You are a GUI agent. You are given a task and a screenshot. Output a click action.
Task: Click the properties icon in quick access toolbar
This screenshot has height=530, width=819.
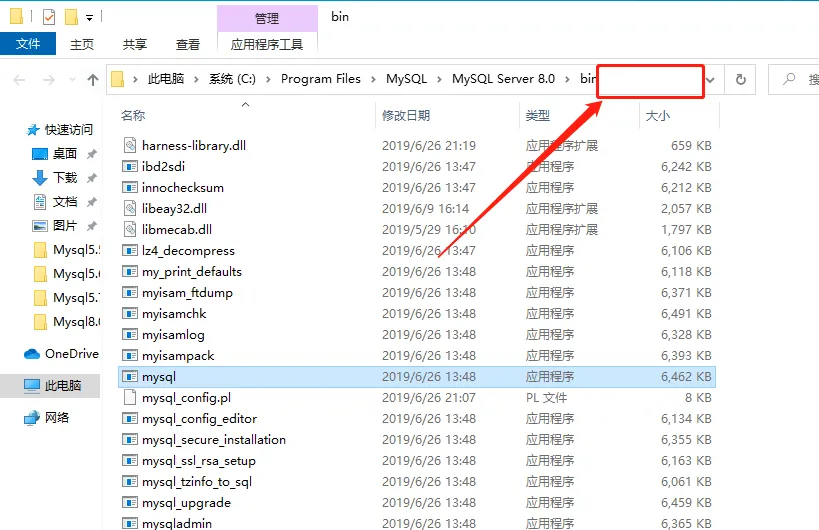[49, 17]
